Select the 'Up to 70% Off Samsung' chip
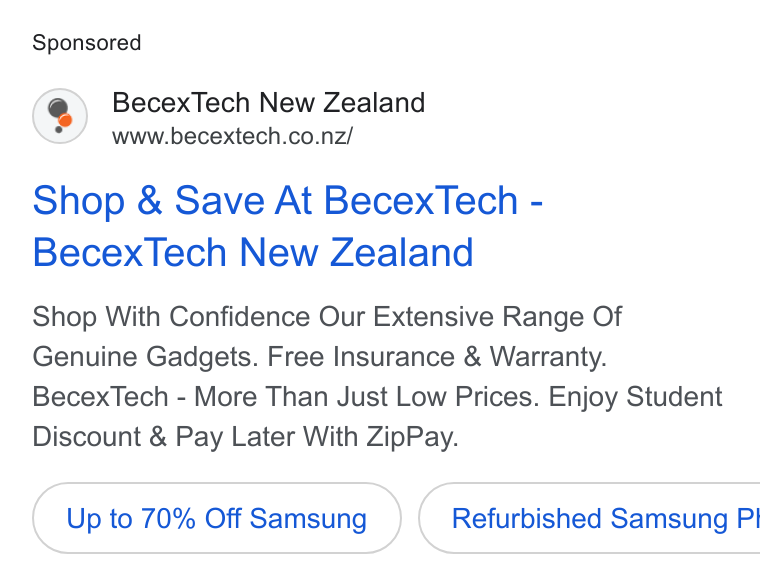 pos(217,518)
